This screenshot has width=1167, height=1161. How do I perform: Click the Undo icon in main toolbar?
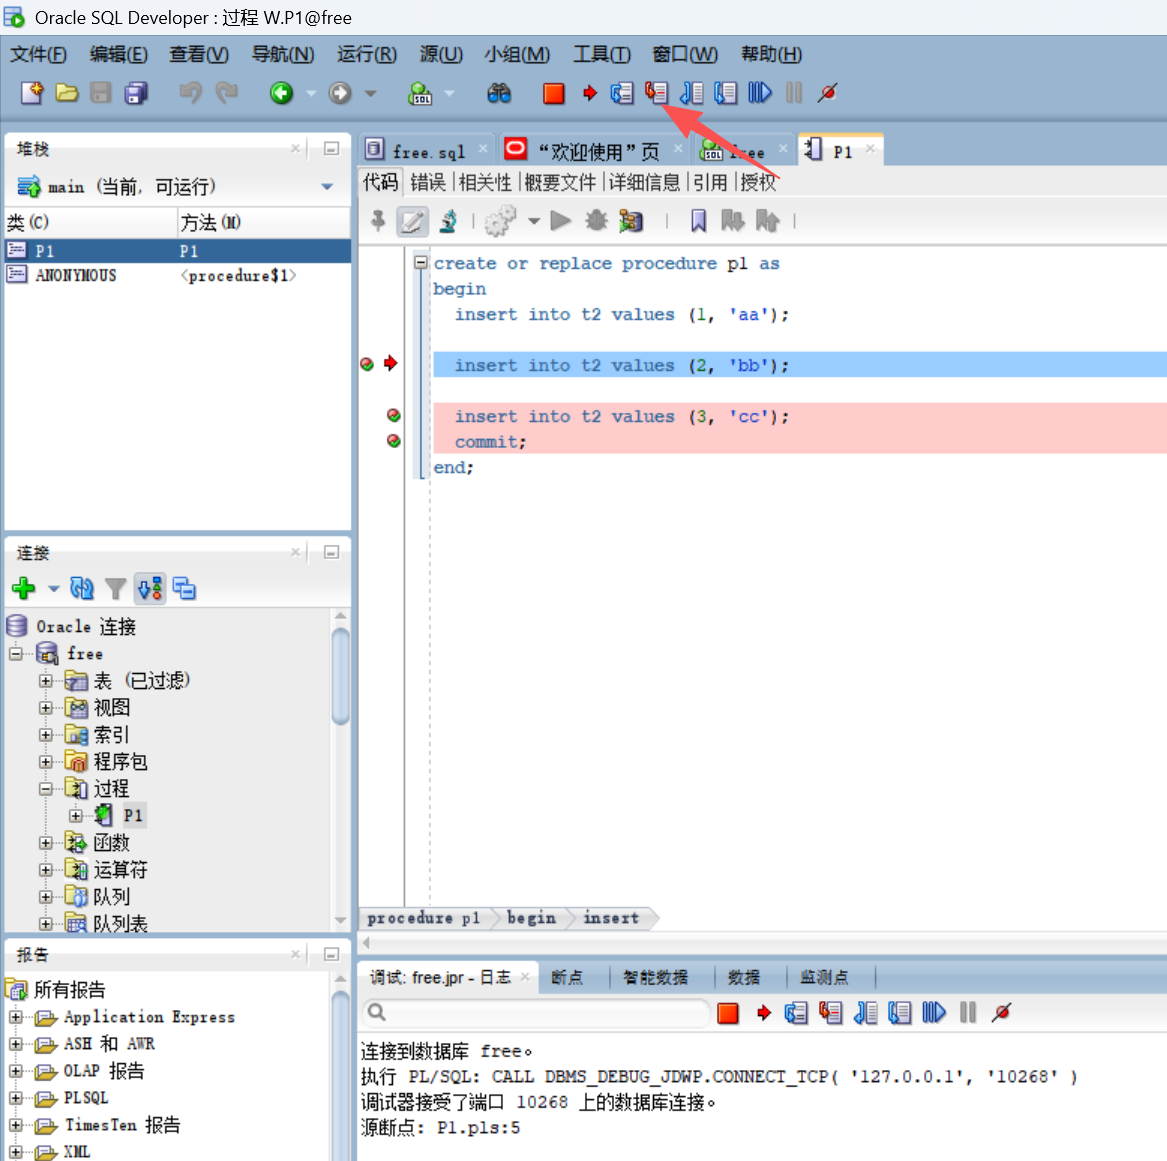[191, 93]
